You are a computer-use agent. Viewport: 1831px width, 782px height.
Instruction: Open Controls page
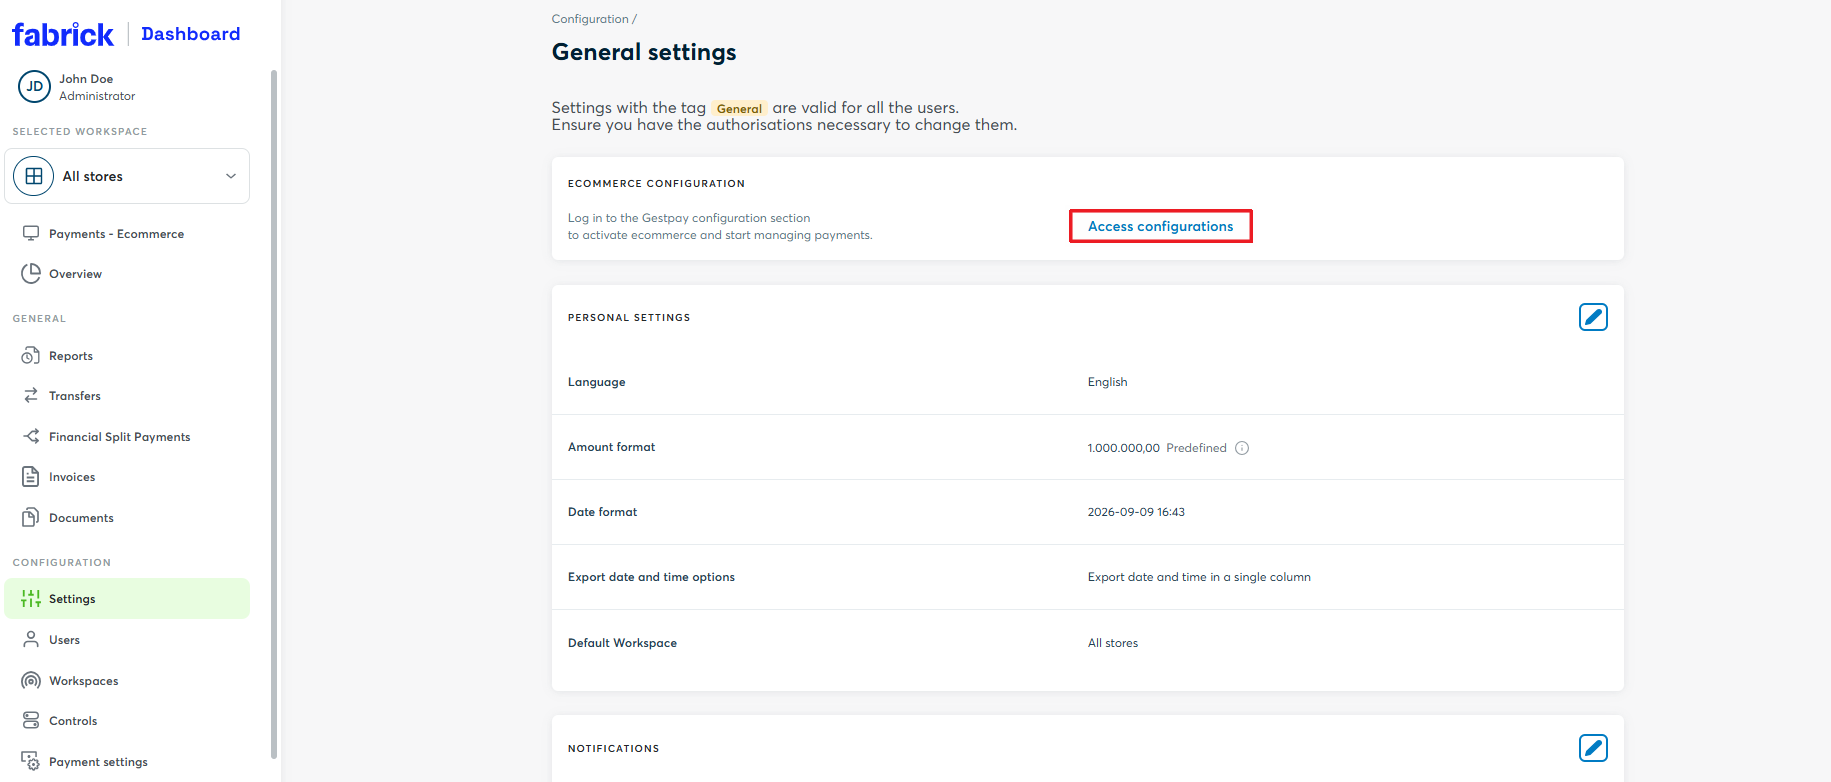click(x=127, y=721)
